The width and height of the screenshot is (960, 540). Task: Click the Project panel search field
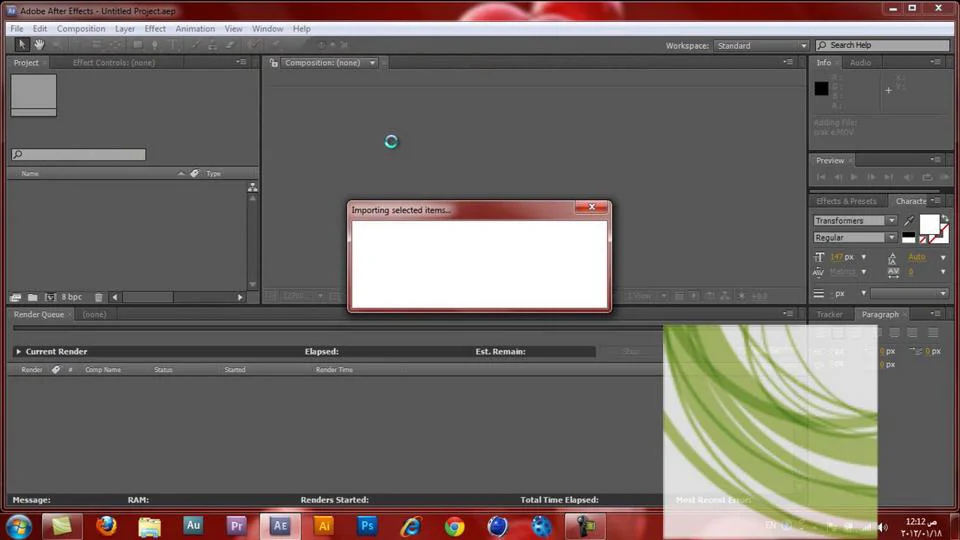[x=78, y=154]
